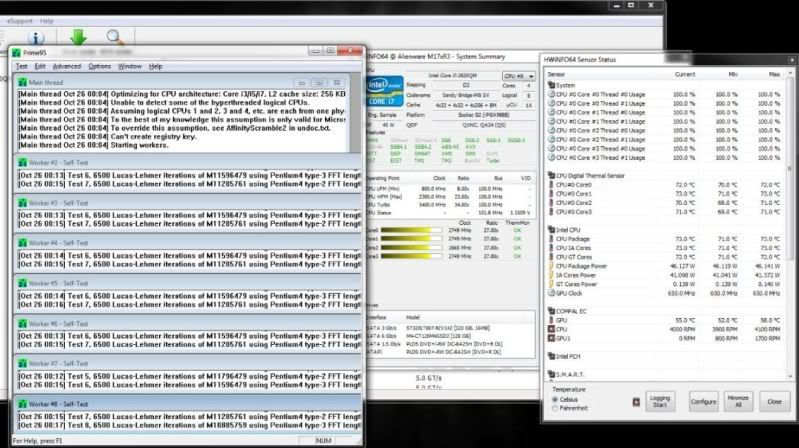
Task: Select the Celsius temperature radio button
Action: tap(555, 400)
